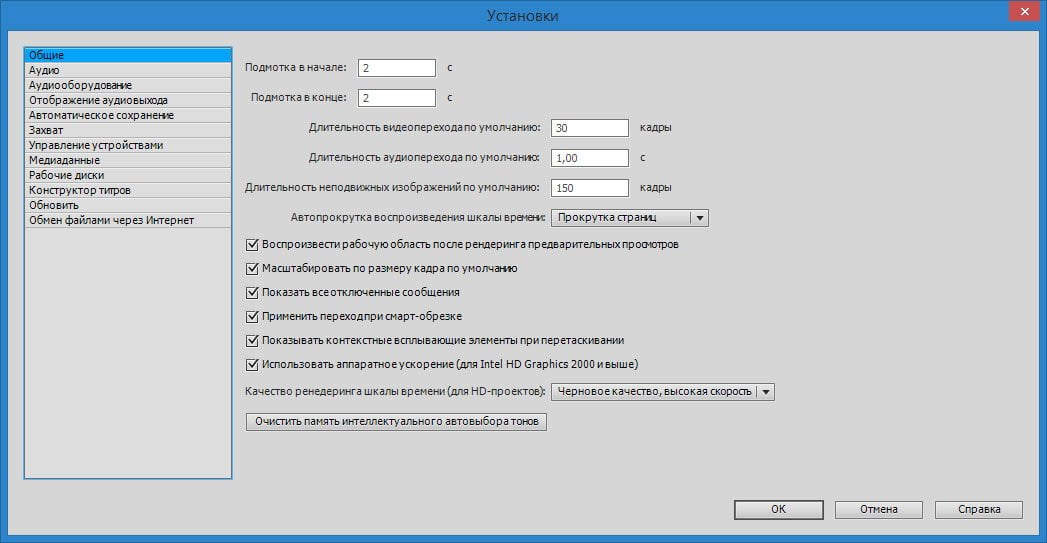1047x543 pixels.
Task: Click the Подмотка в конце field
Action: [397, 98]
